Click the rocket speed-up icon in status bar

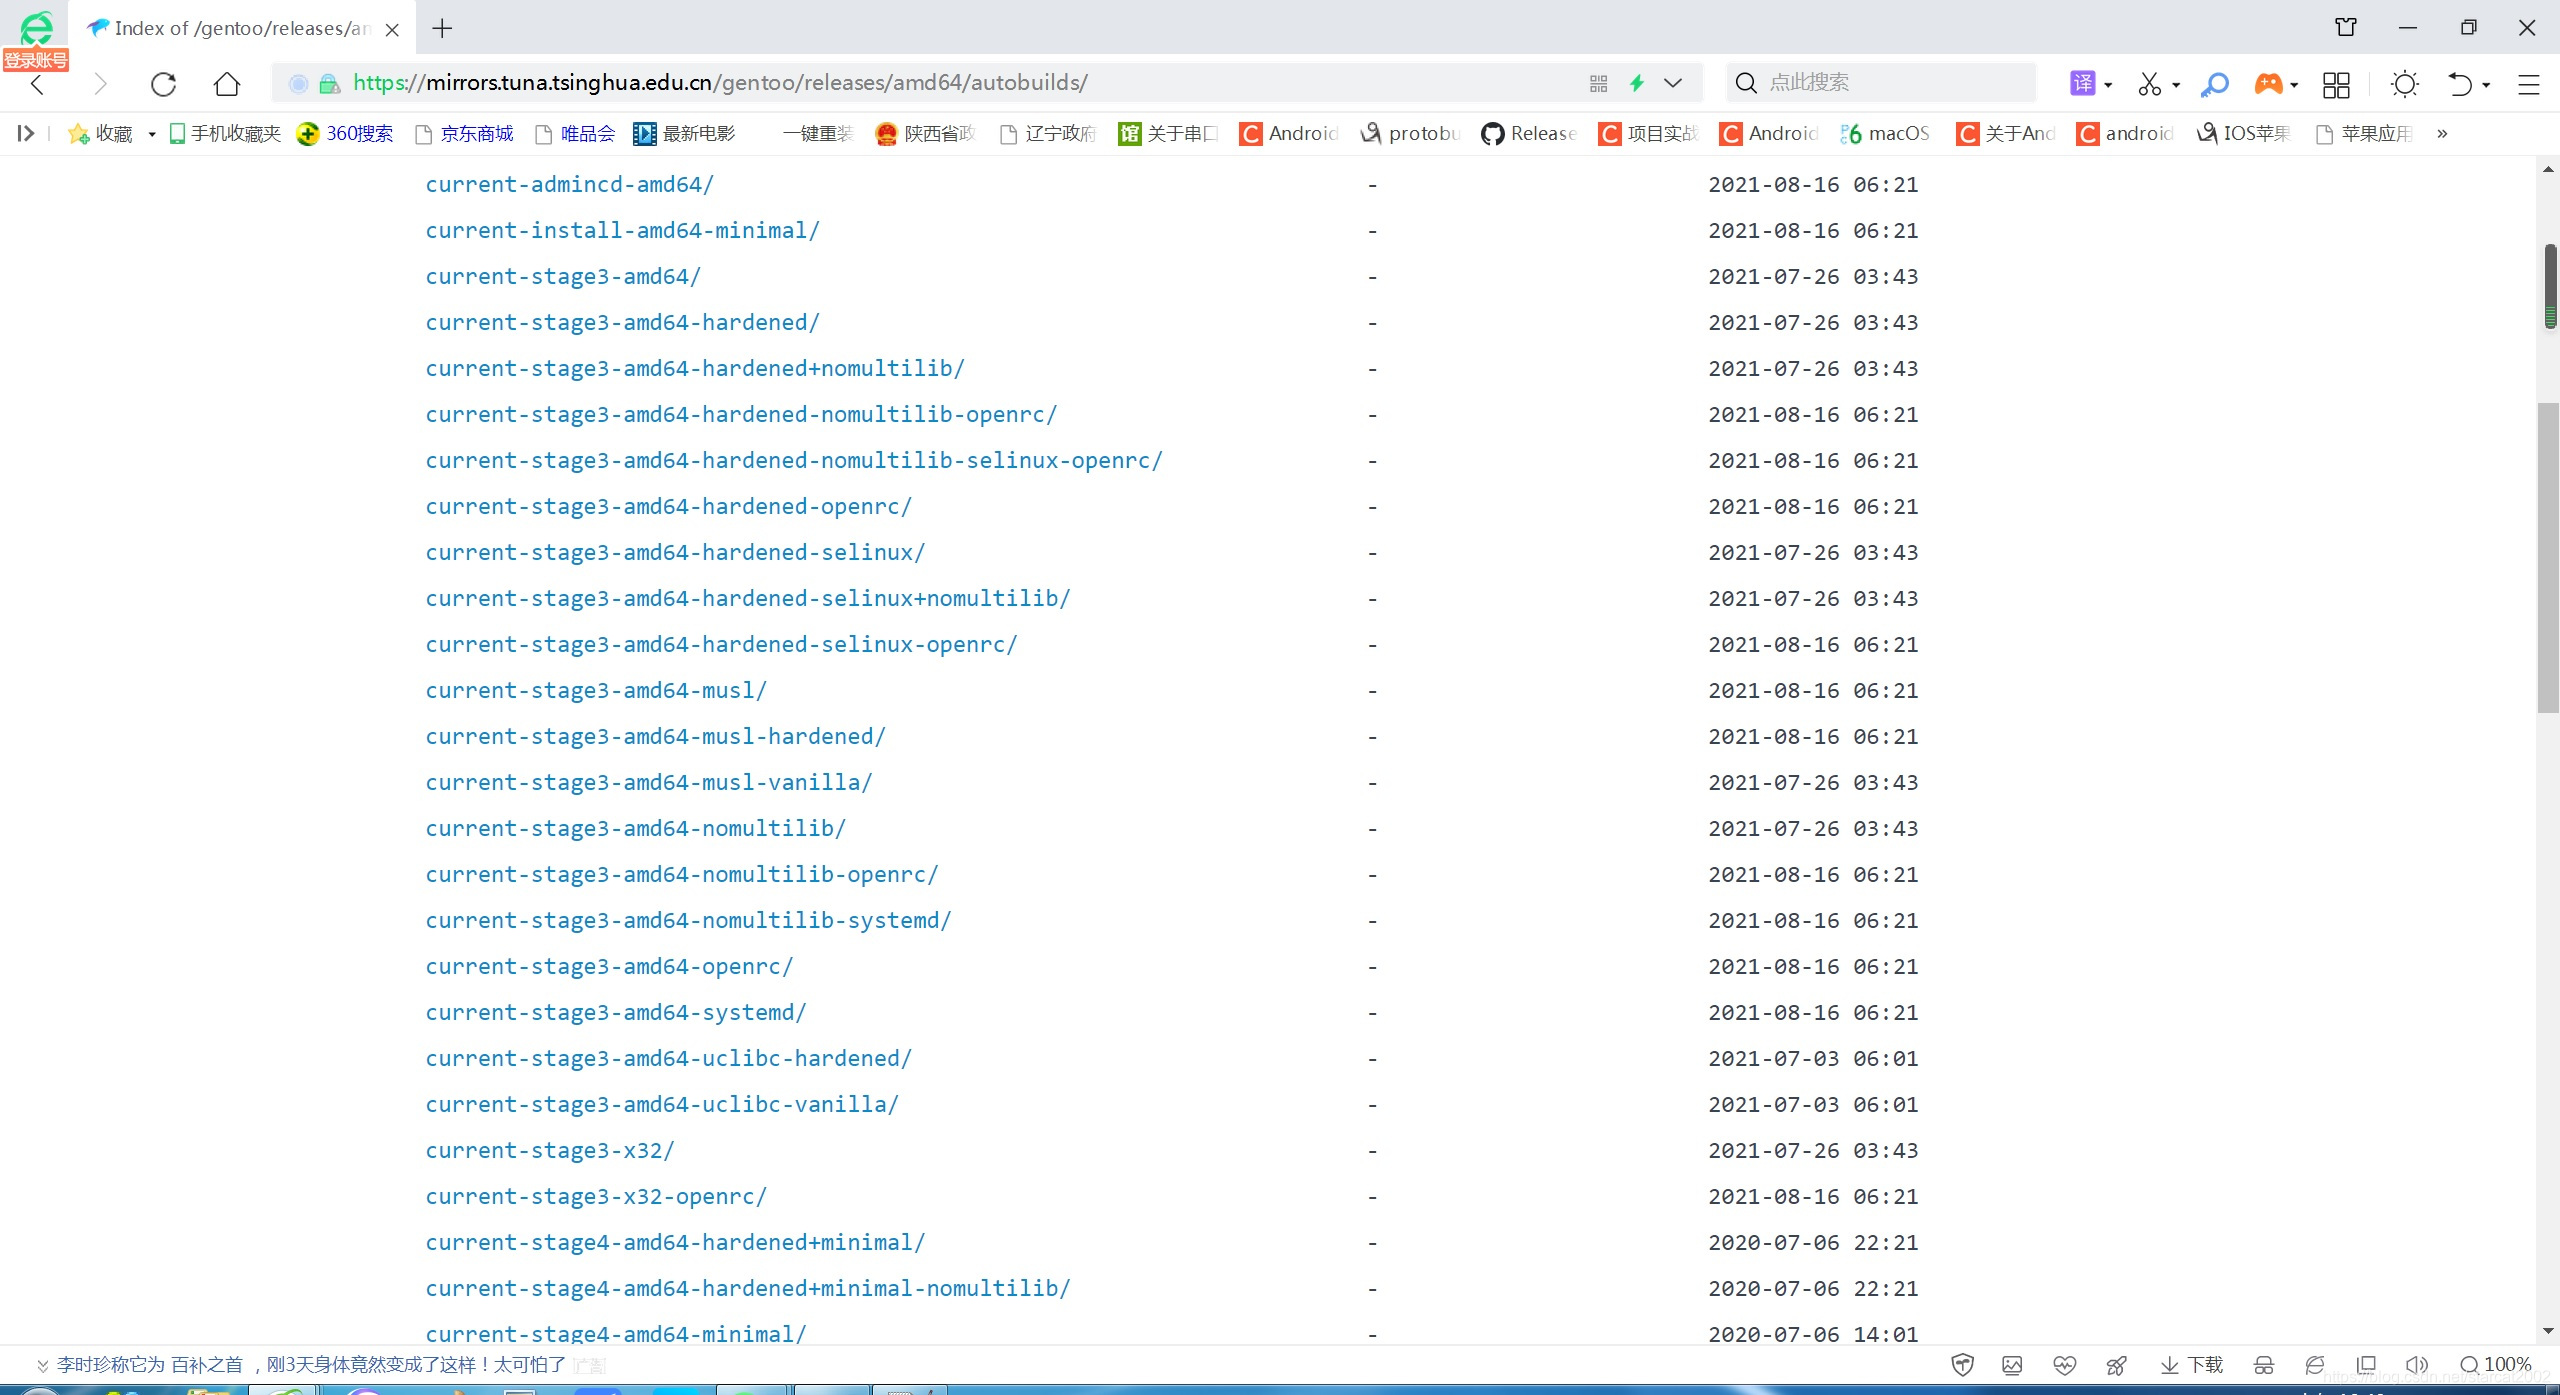tap(2116, 1365)
